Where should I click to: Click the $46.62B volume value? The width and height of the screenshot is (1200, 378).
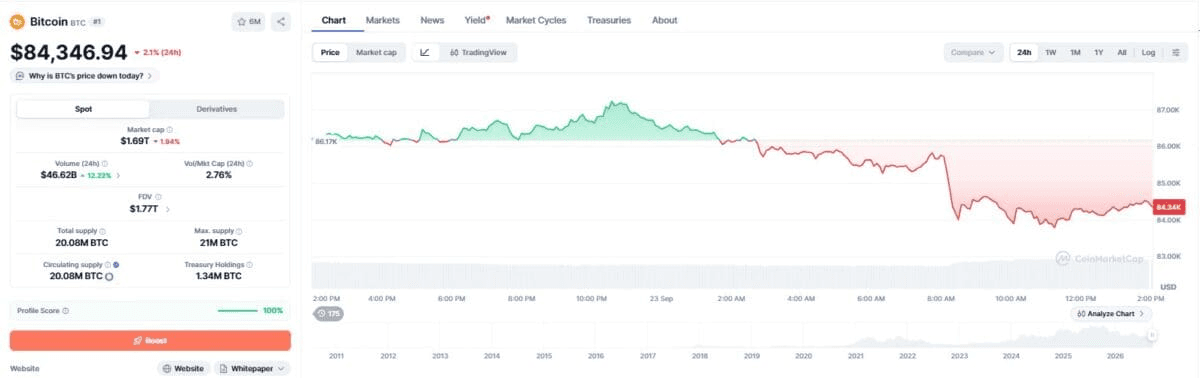tap(59, 175)
